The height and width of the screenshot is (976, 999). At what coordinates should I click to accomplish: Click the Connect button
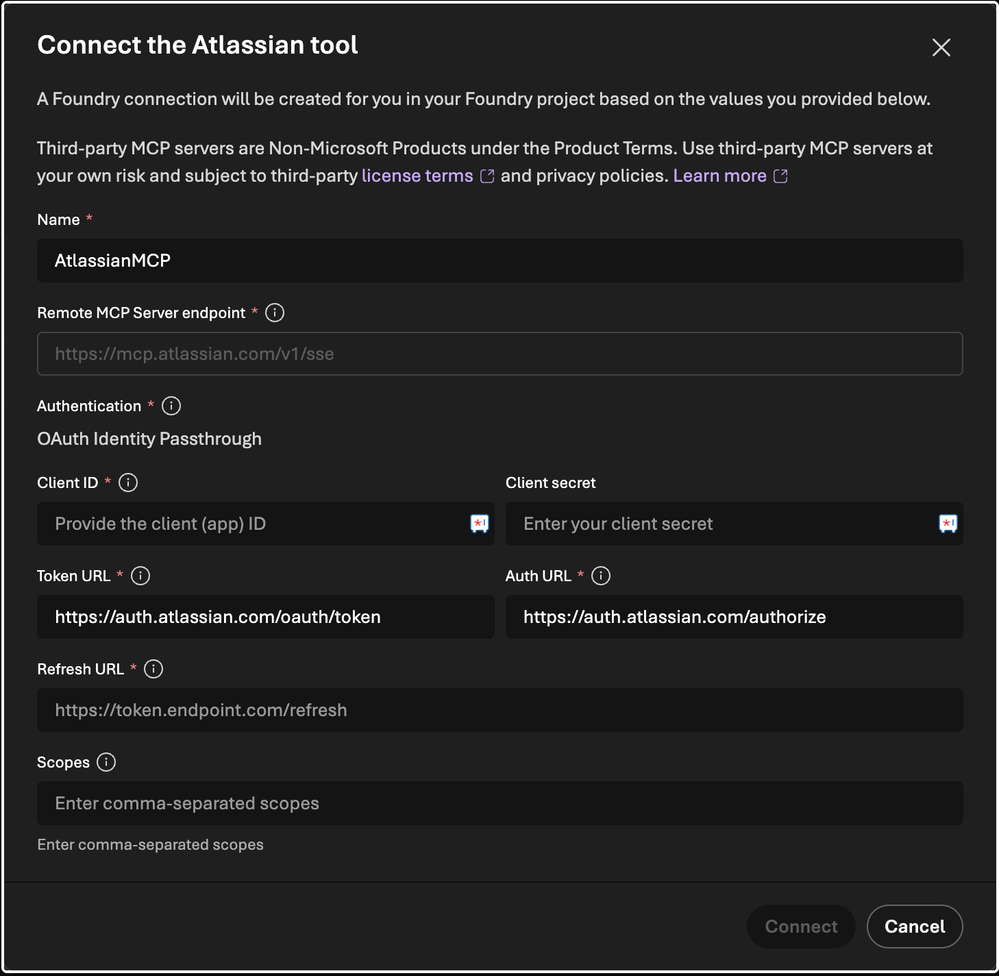tap(800, 926)
